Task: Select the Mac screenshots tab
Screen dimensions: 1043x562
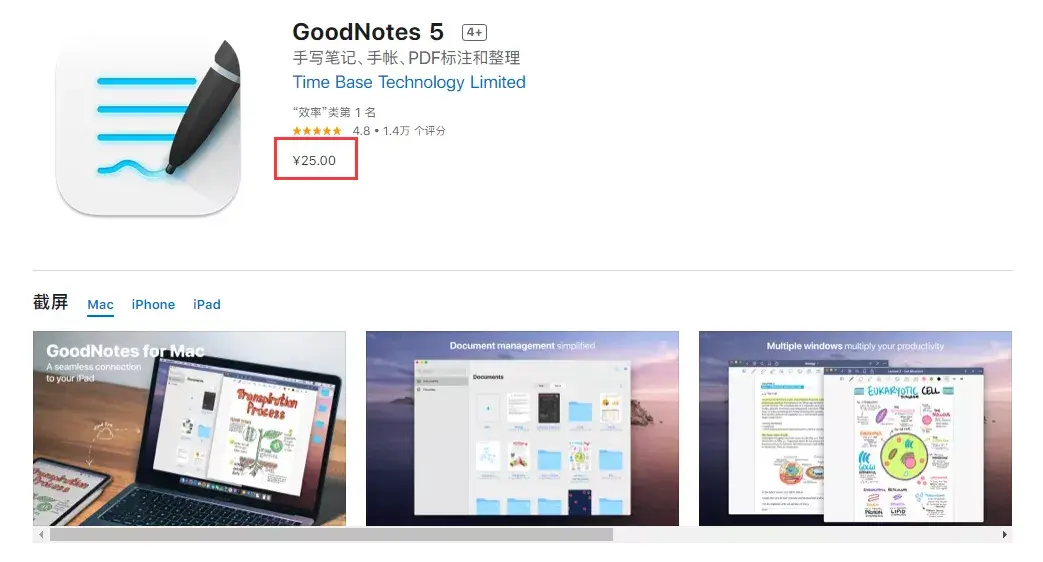Action: 100,305
